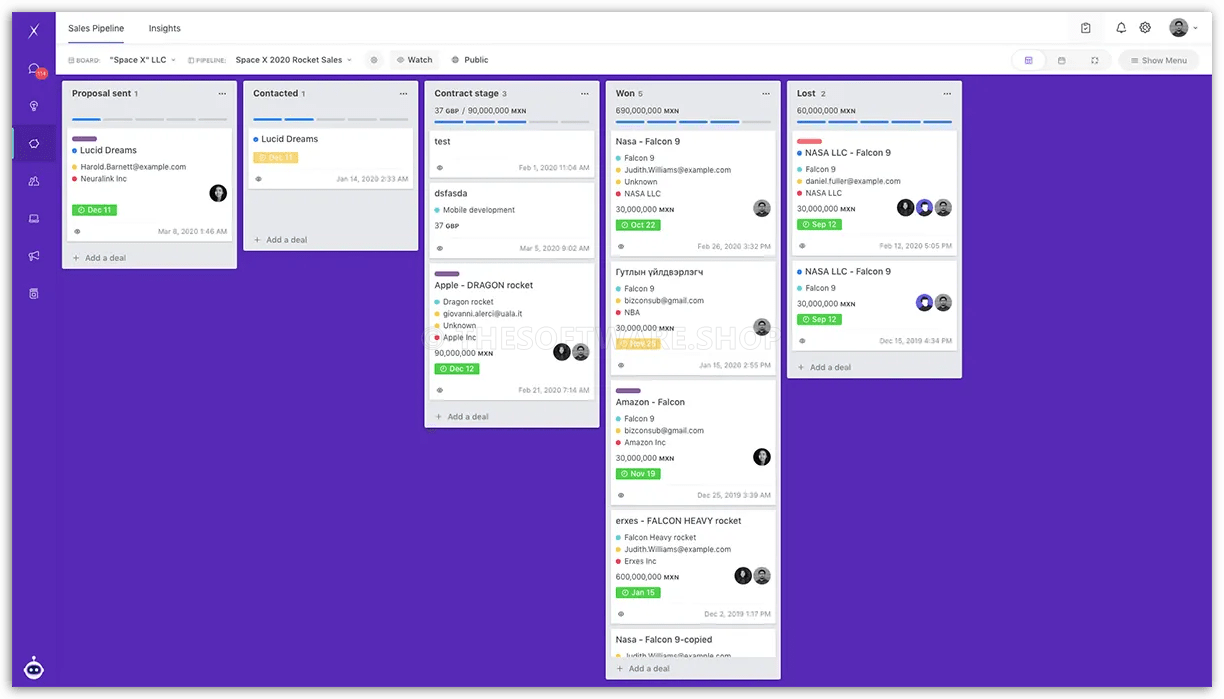
Task: Click the Public visibility label
Action: [x=470, y=60]
